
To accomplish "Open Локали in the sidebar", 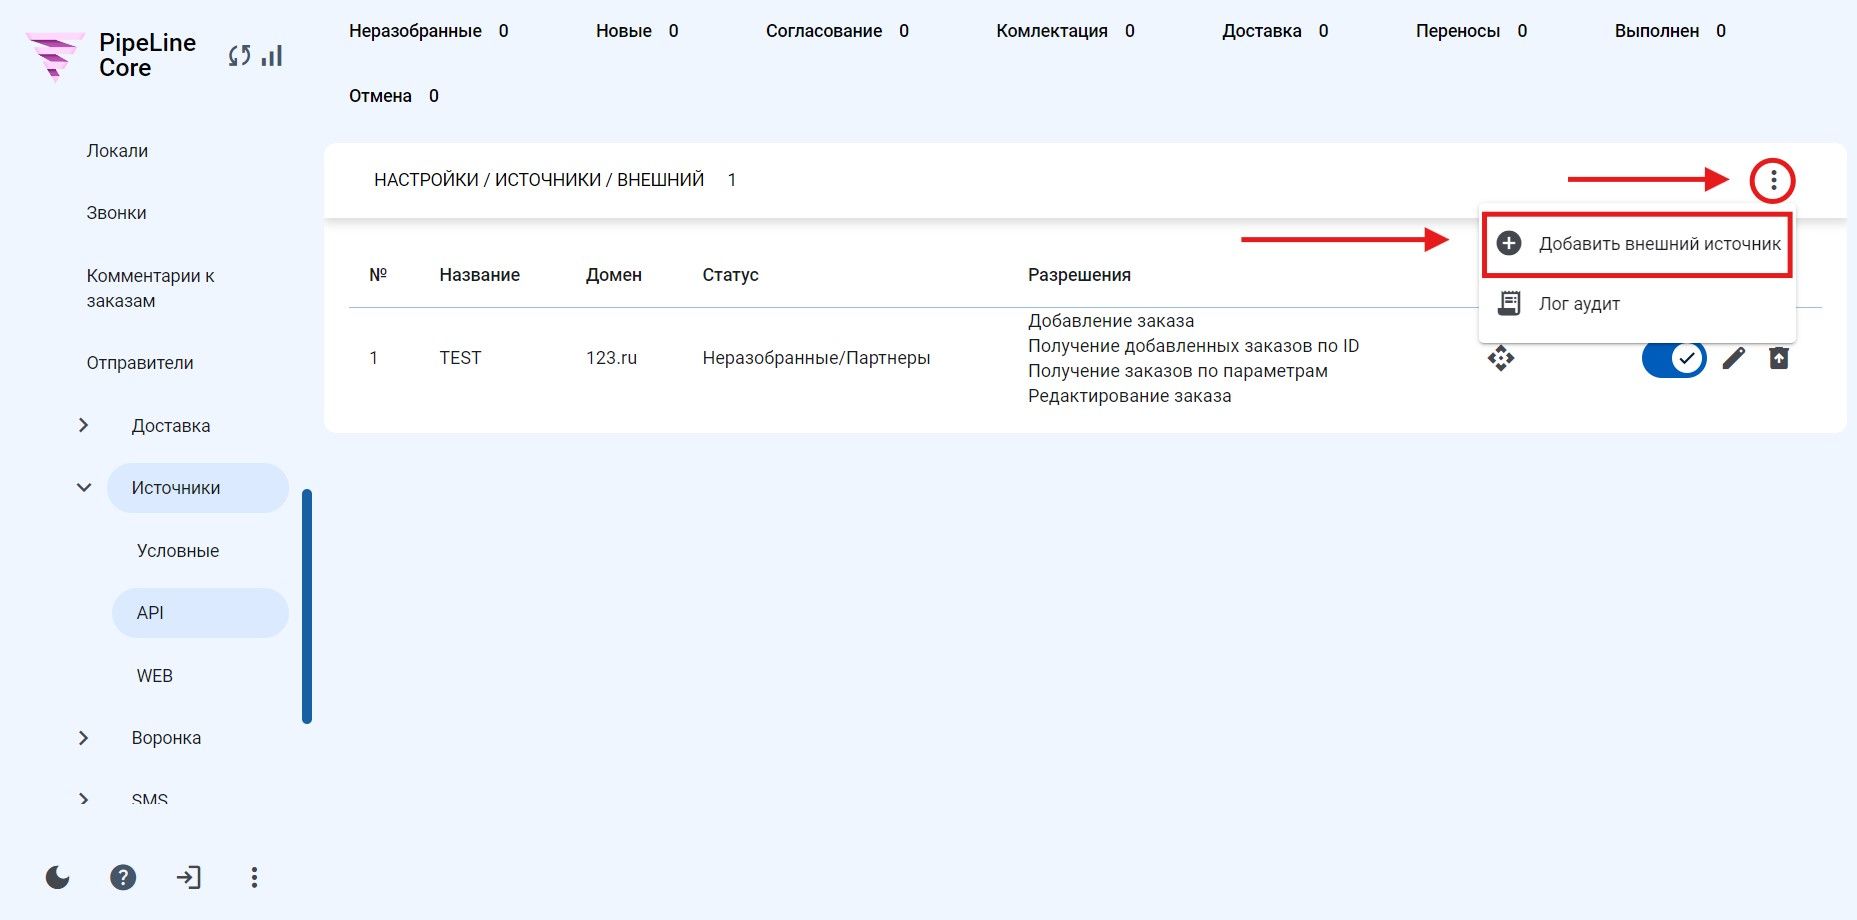I will tap(117, 151).
